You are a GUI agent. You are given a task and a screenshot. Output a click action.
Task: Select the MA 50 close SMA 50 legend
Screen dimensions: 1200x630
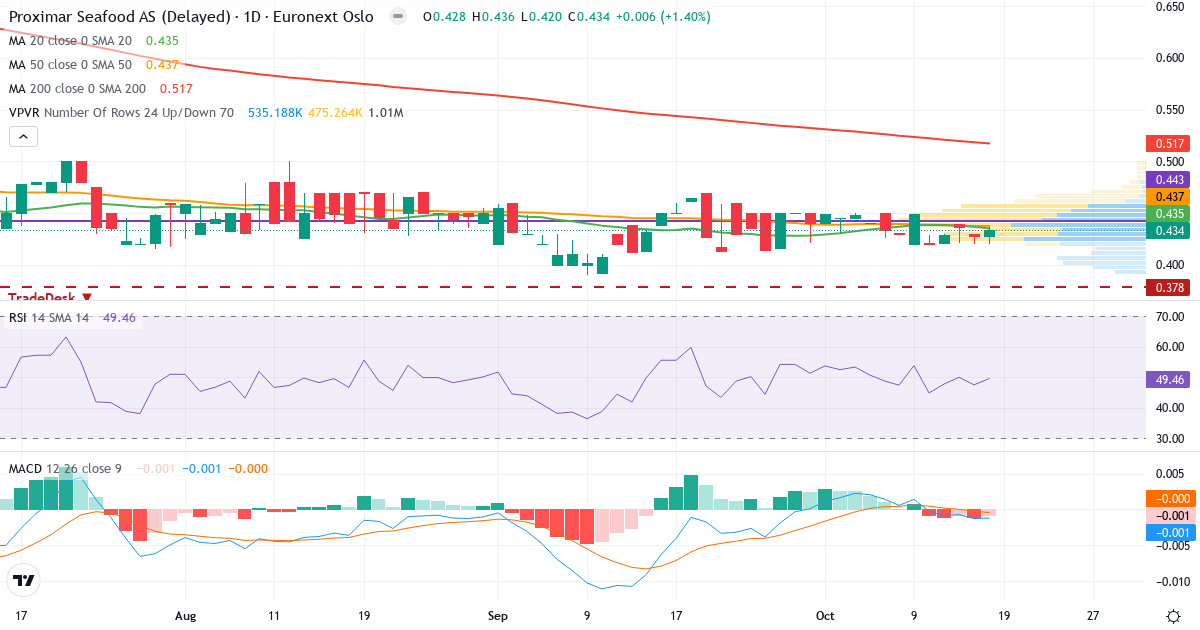70,64
